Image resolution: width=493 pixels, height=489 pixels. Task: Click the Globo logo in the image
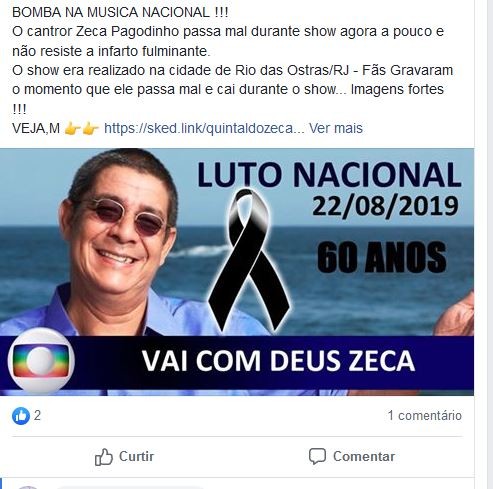point(41,361)
